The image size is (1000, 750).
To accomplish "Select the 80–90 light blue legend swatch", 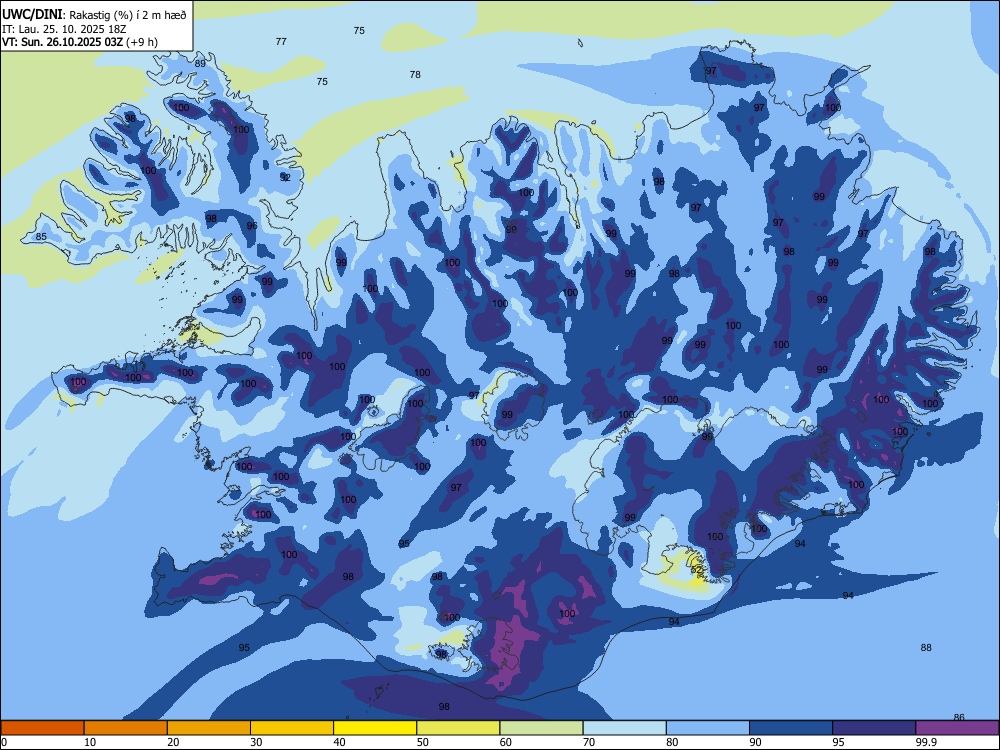I will (x=708, y=728).
